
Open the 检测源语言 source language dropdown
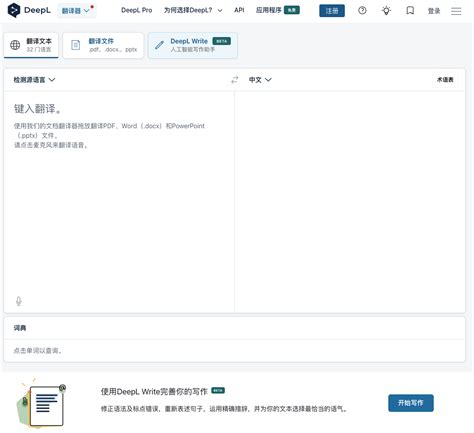[x=34, y=80]
